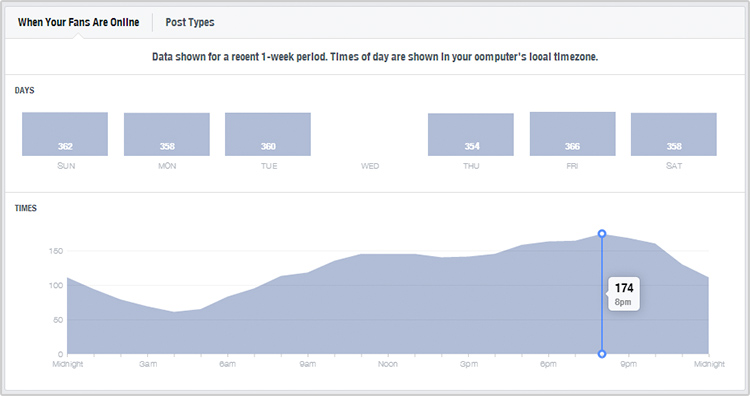Click the 3am label on the time axis

pyautogui.click(x=148, y=364)
